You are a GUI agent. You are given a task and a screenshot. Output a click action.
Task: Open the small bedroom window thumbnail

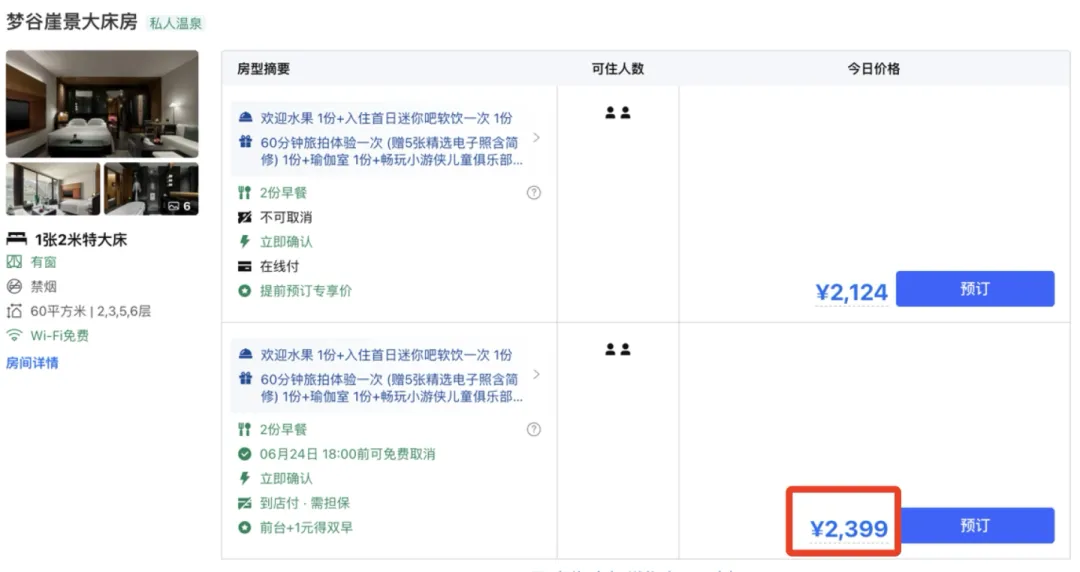[53, 189]
